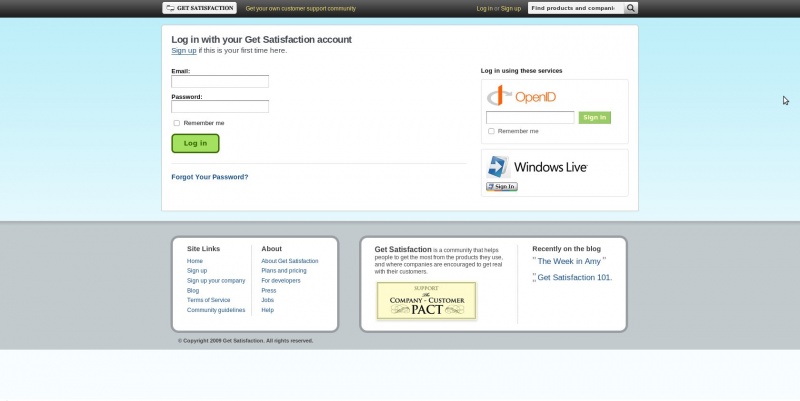Open the Forgot Your Password? link
This screenshot has height=401, width=800.
210,177
